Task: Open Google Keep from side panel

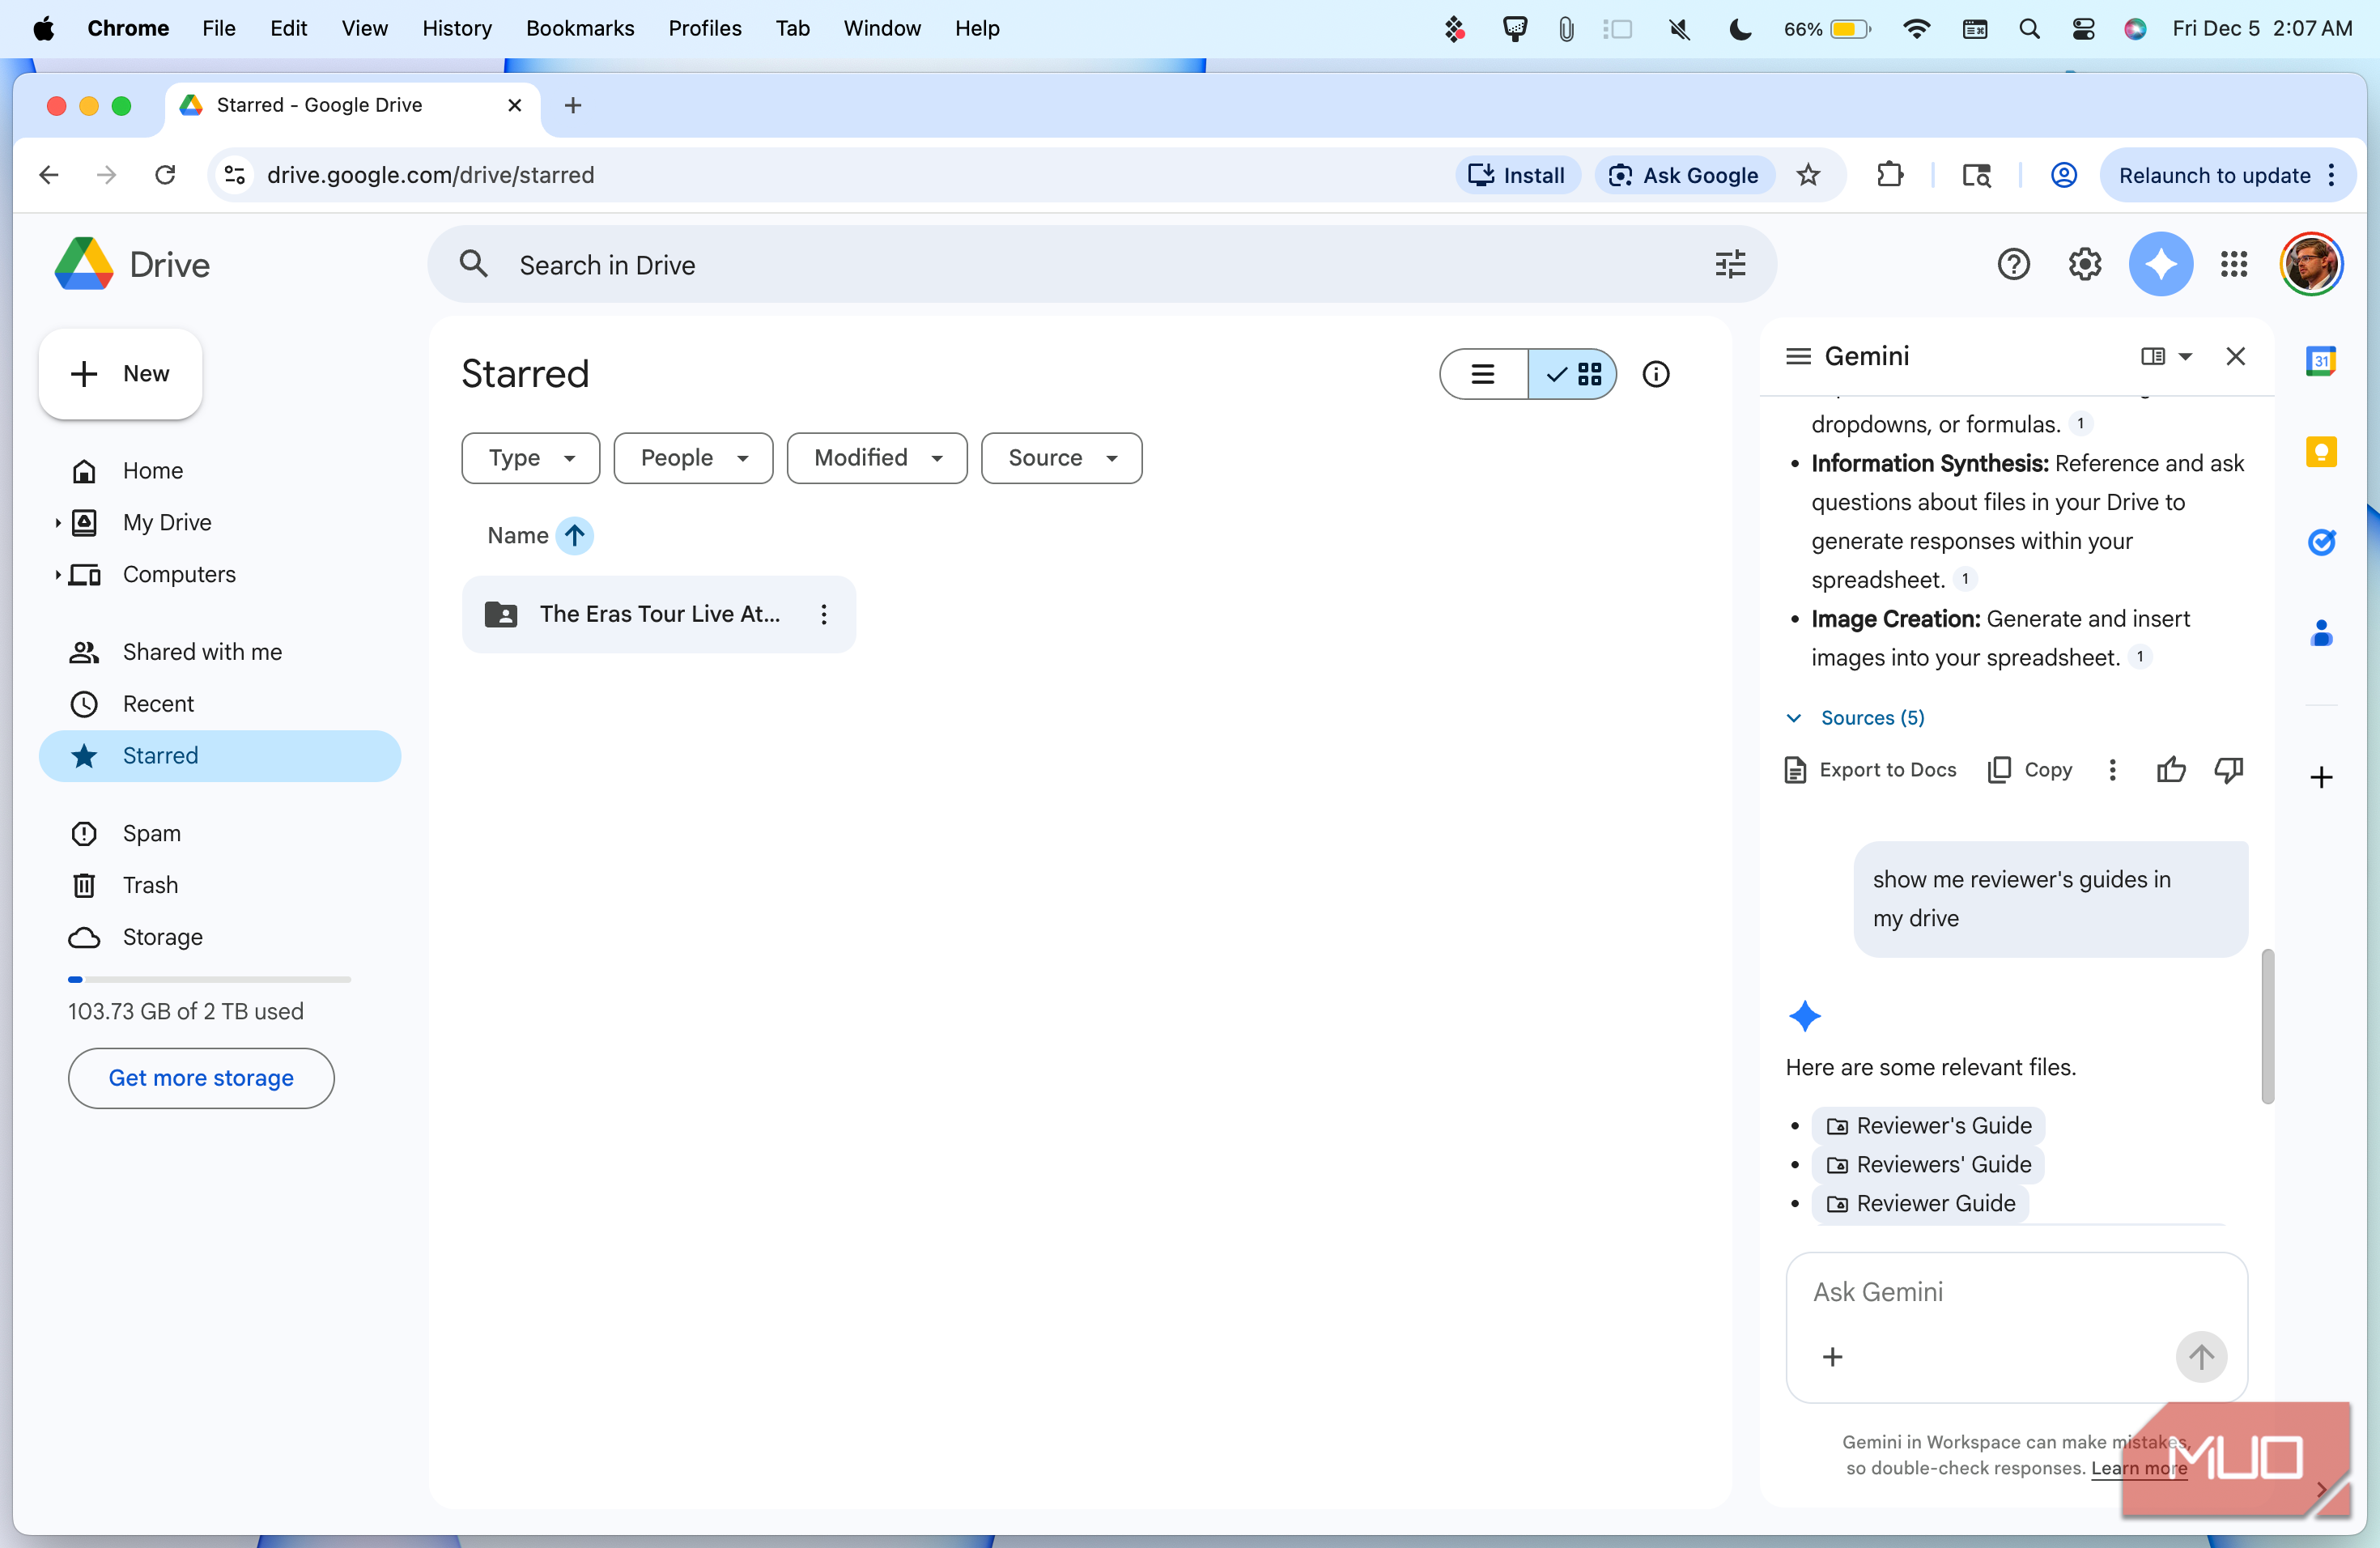Action: coord(2320,452)
